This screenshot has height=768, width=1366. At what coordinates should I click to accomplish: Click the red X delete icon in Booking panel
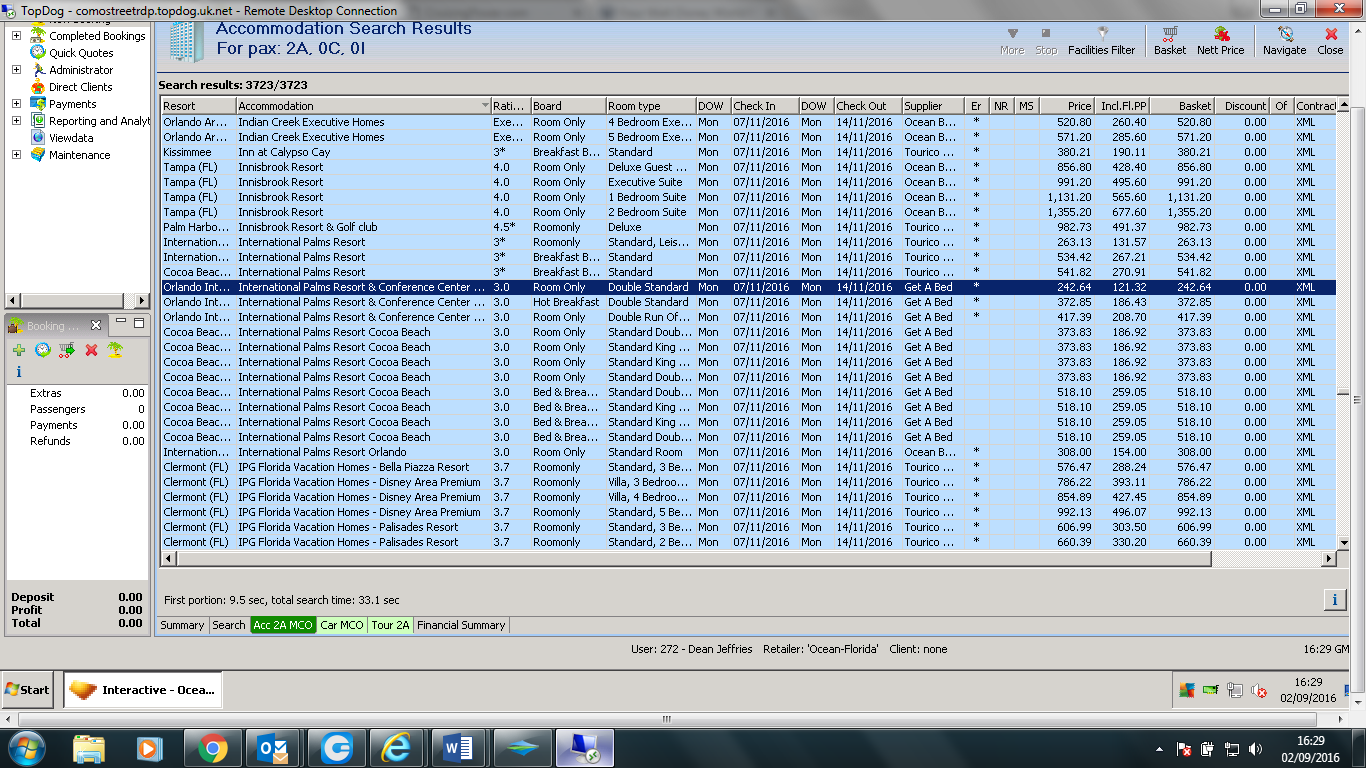91,350
